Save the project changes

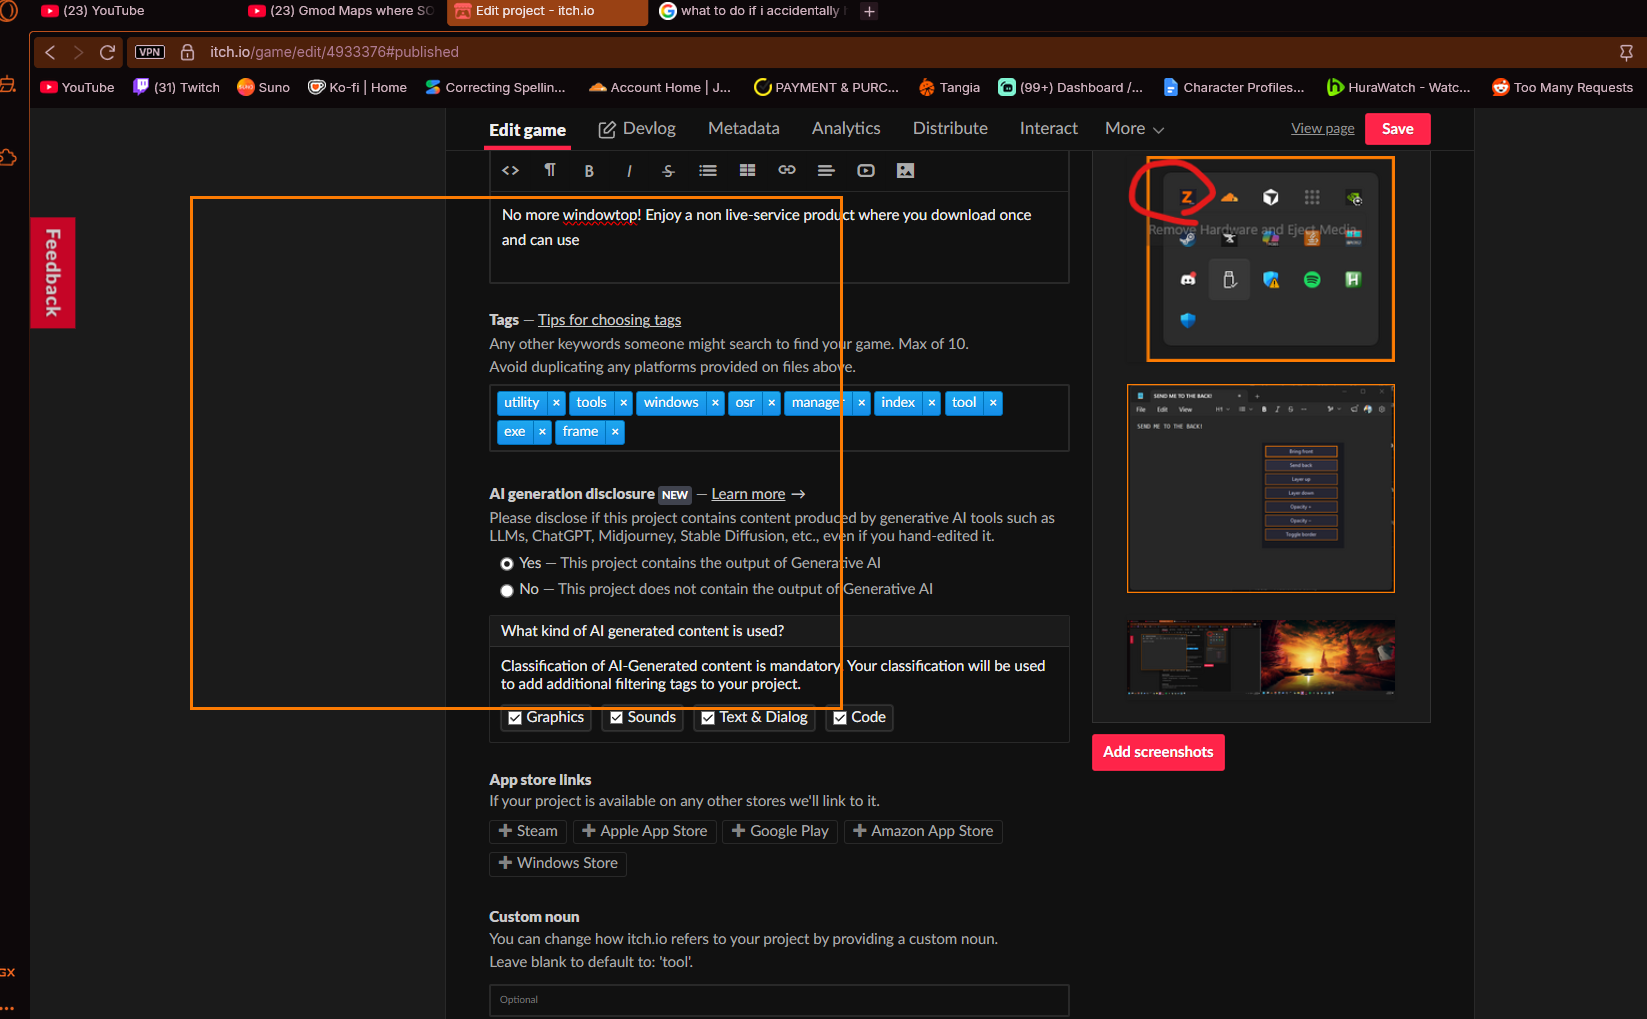1397,129
